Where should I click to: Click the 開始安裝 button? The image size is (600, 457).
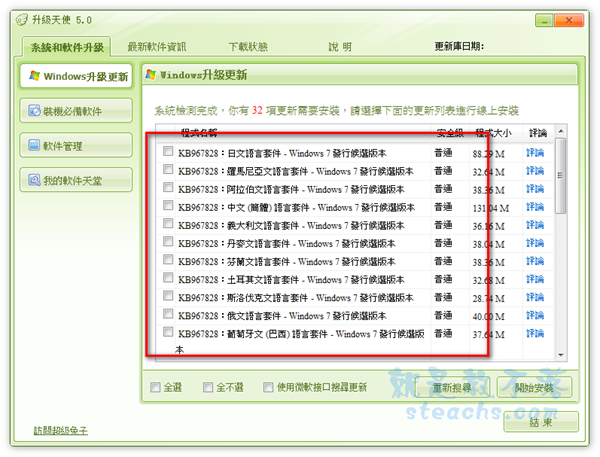[535, 388]
